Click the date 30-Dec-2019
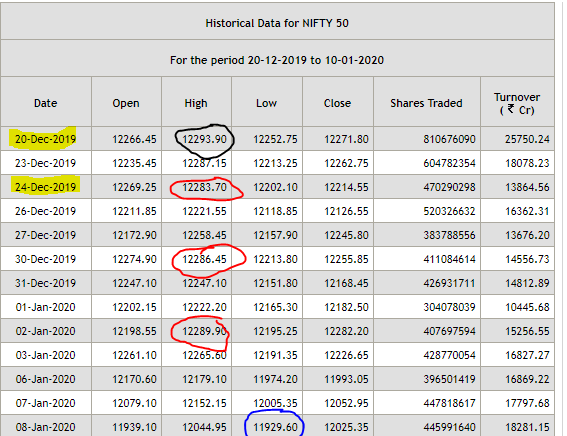Viewport: 567px width, 436px height. click(x=46, y=259)
